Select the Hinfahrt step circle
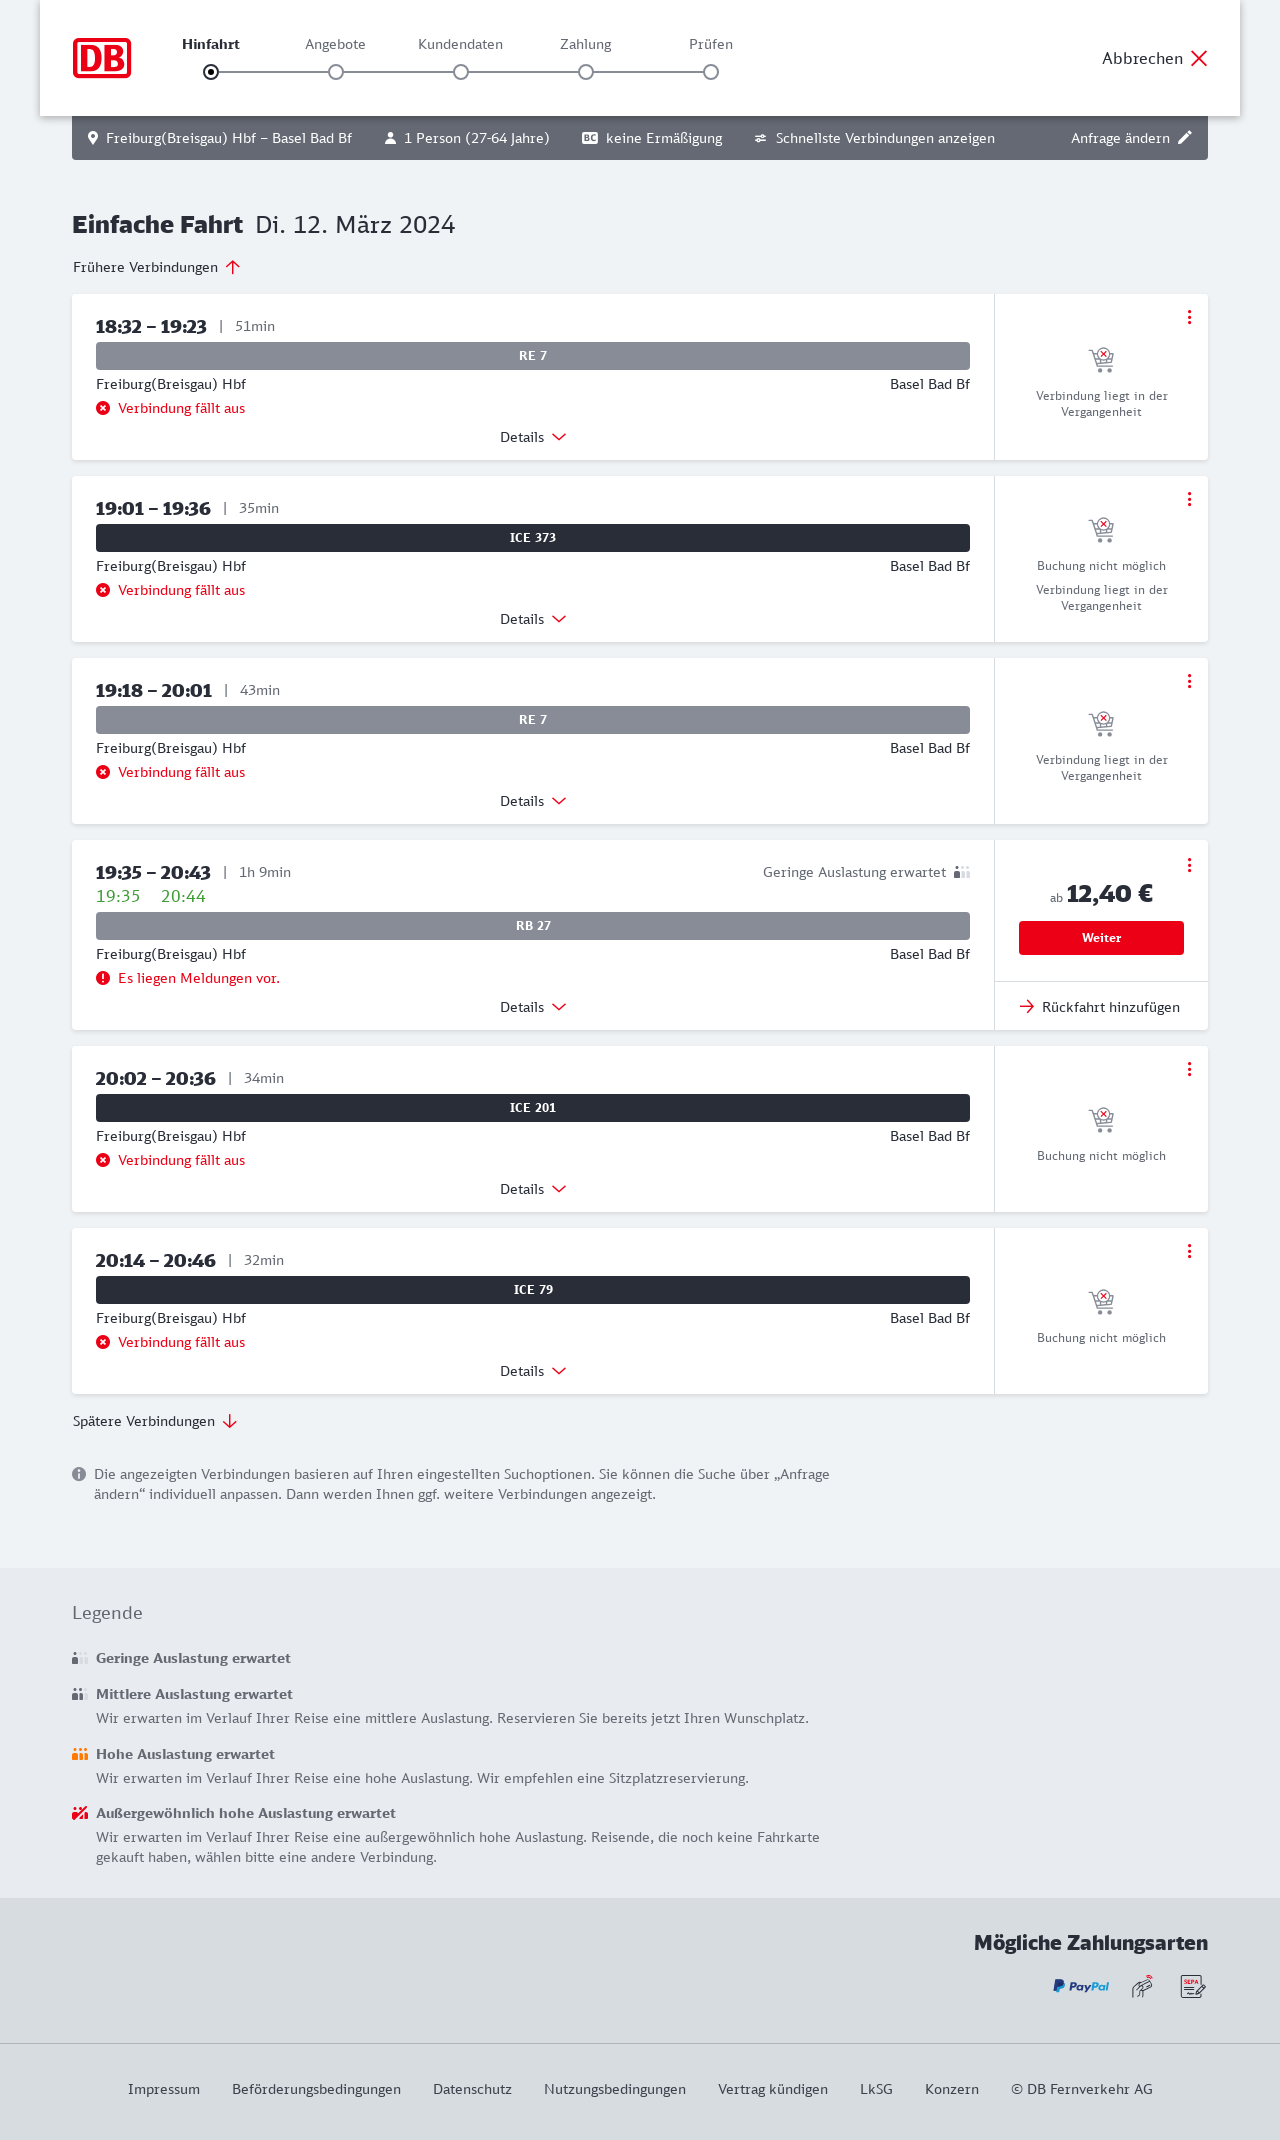Viewport: 1280px width, 2140px height. coord(211,72)
